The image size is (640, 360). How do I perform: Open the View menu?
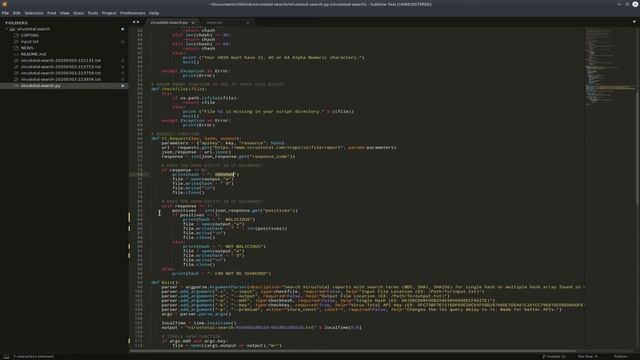click(x=64, y=13)
